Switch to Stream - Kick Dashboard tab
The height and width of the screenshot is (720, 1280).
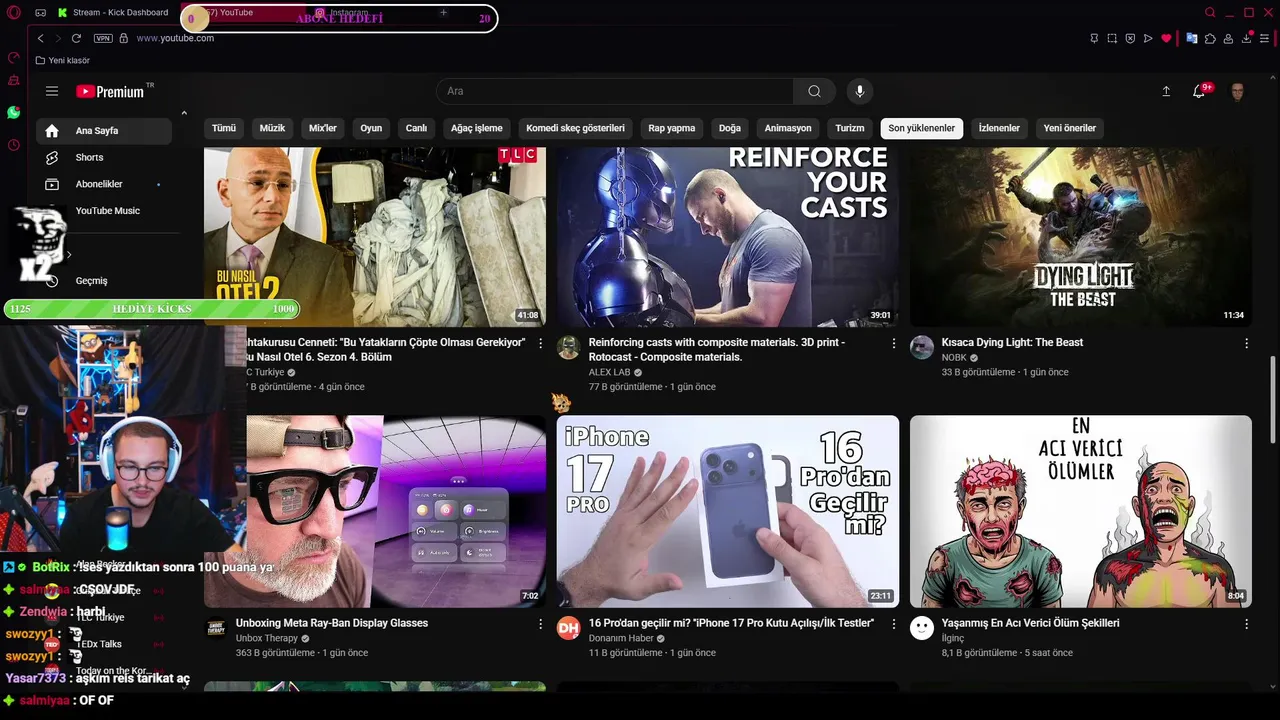tap(113, 12)
